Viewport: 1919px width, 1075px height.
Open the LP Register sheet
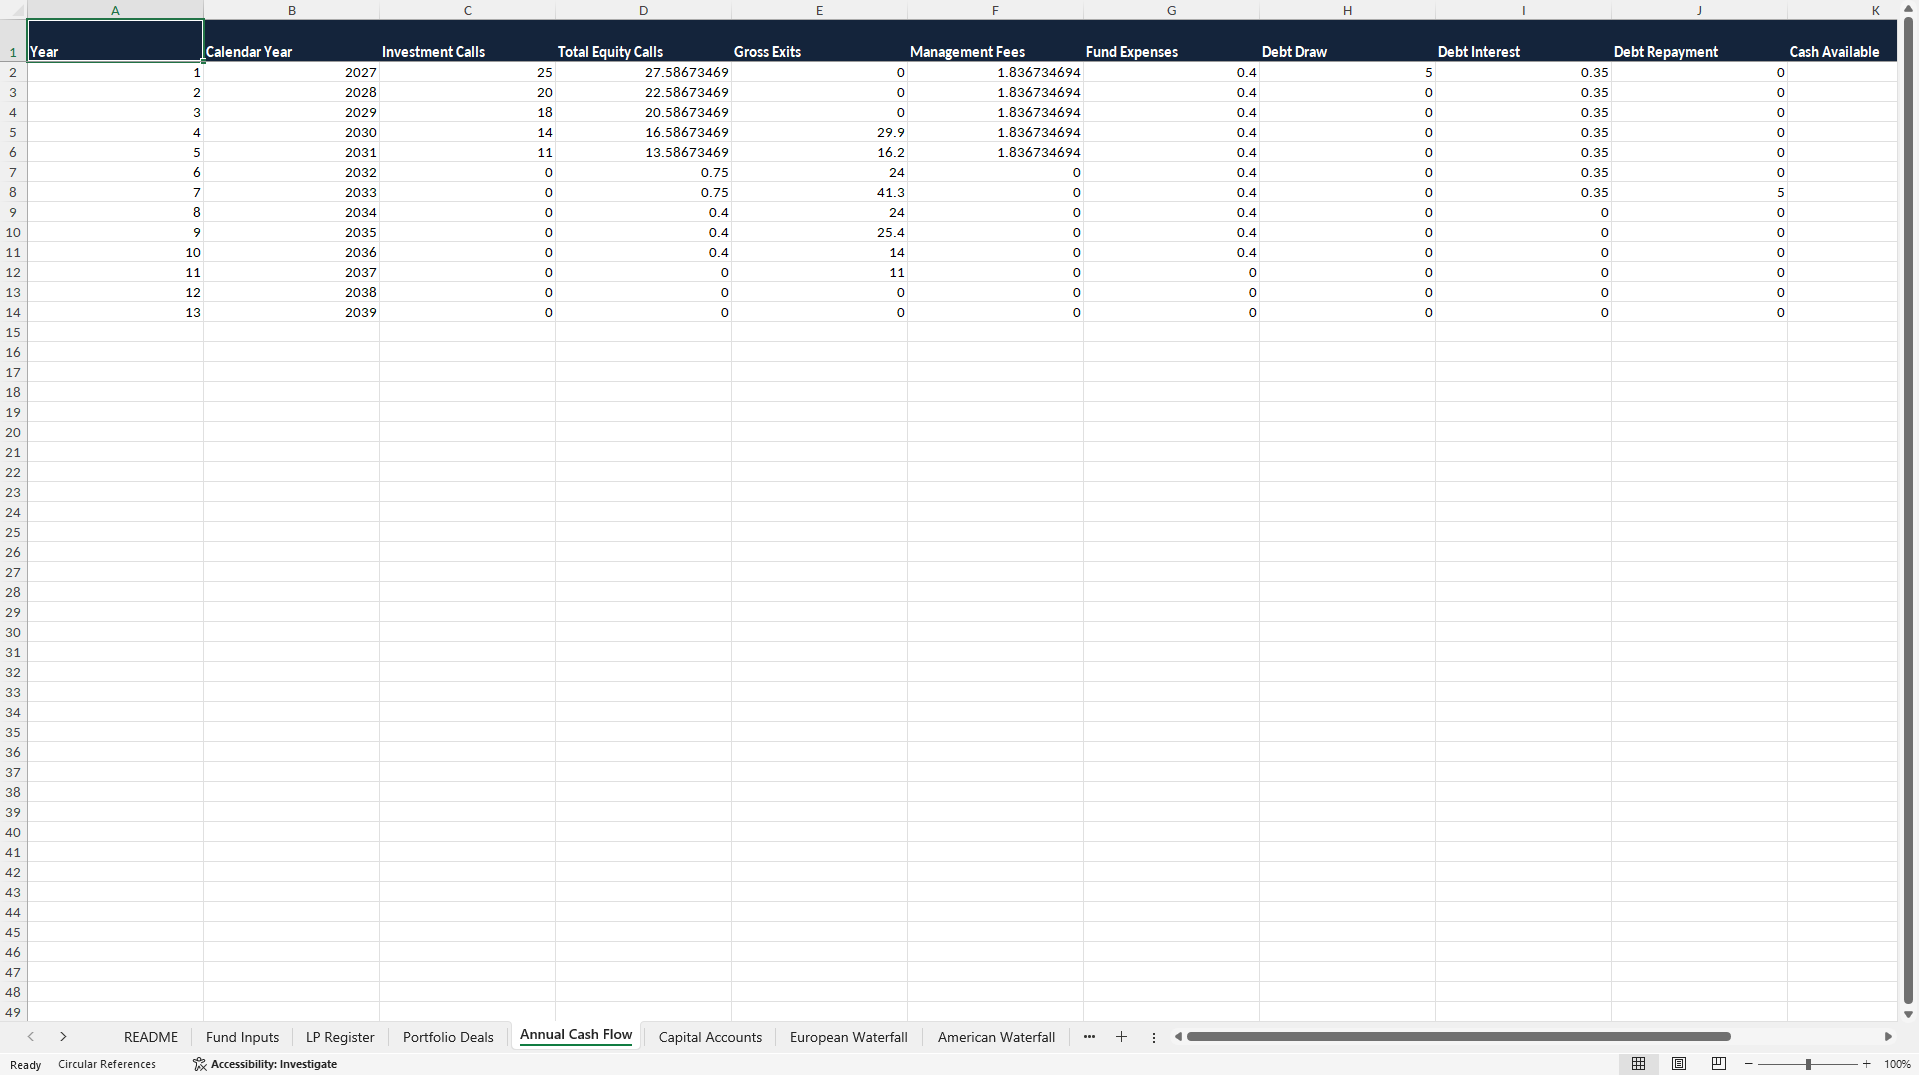(340, 1037)
